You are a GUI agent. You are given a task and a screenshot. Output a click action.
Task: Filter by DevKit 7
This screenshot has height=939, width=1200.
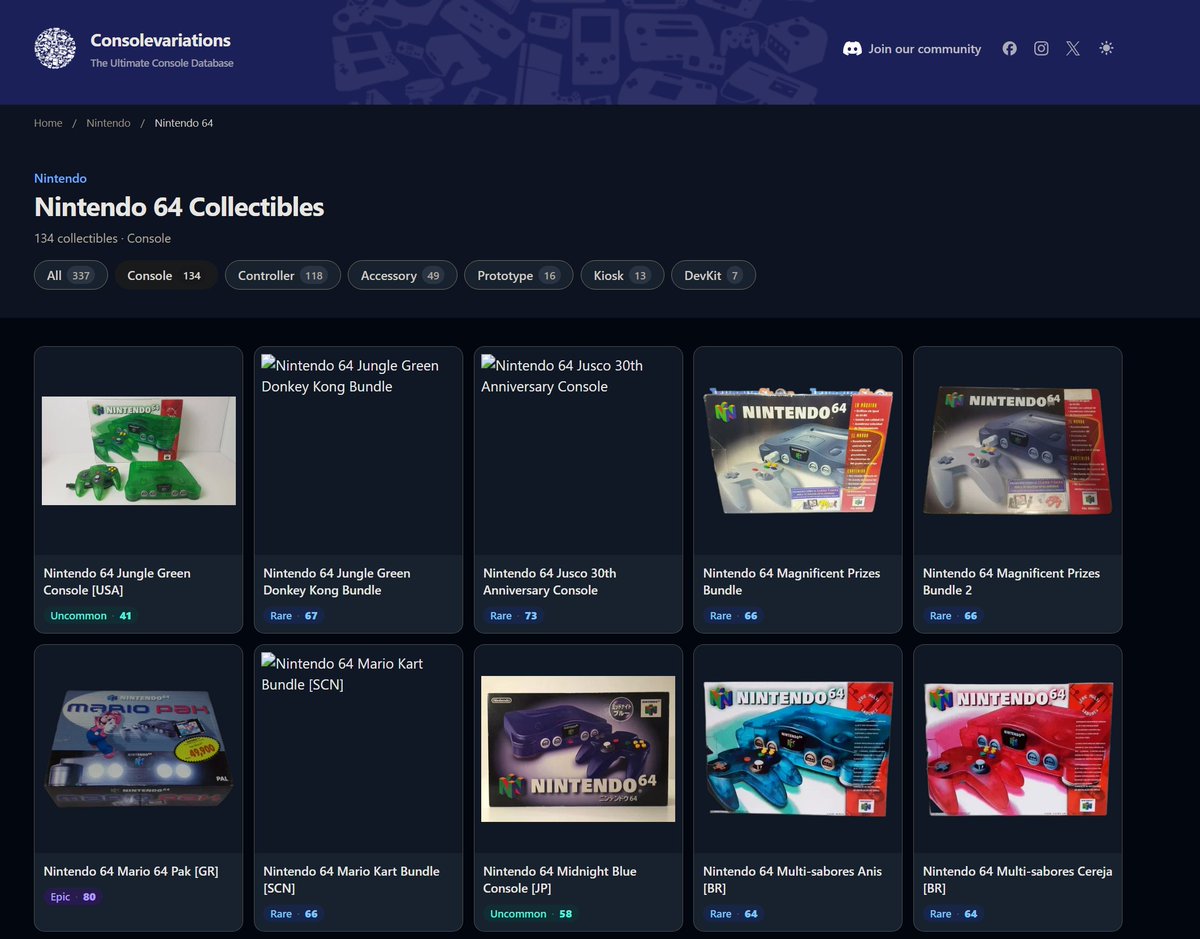coord(713,275)
